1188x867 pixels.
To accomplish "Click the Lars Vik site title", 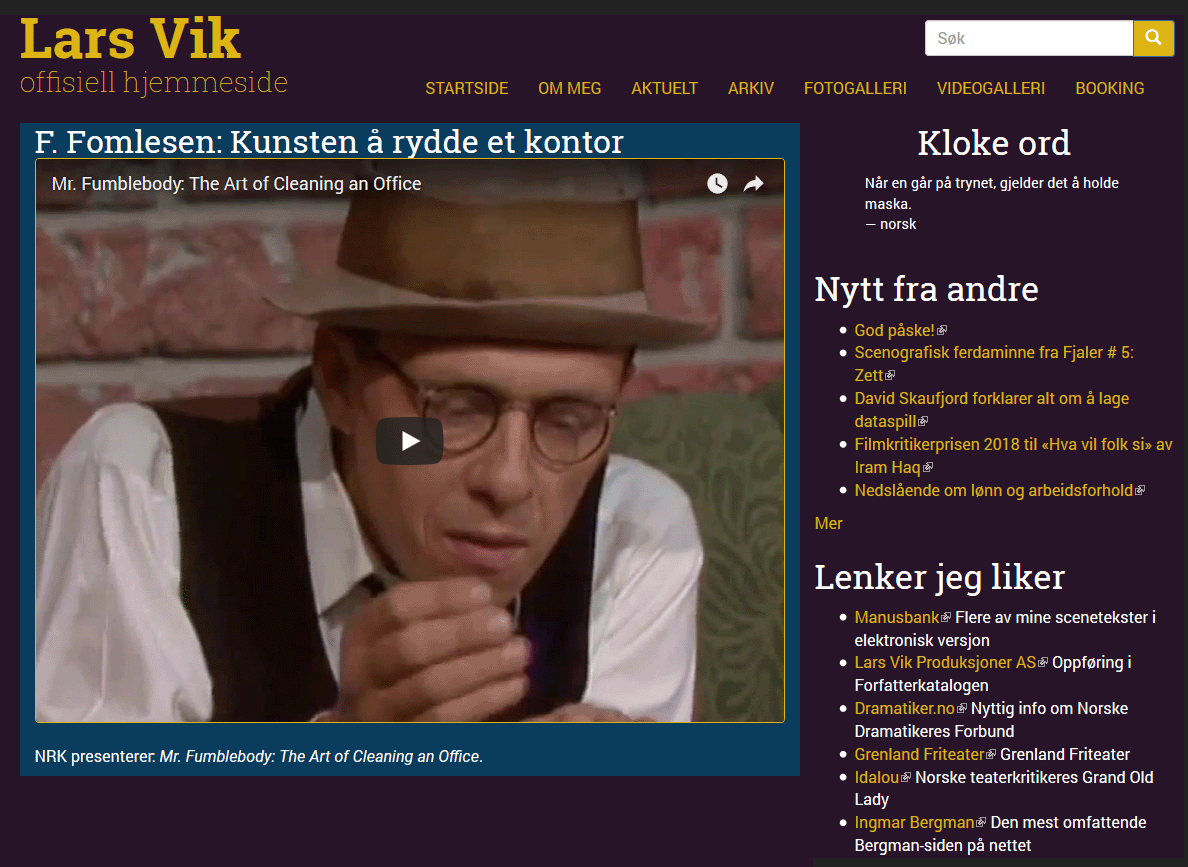I will (x=130, y=39).
